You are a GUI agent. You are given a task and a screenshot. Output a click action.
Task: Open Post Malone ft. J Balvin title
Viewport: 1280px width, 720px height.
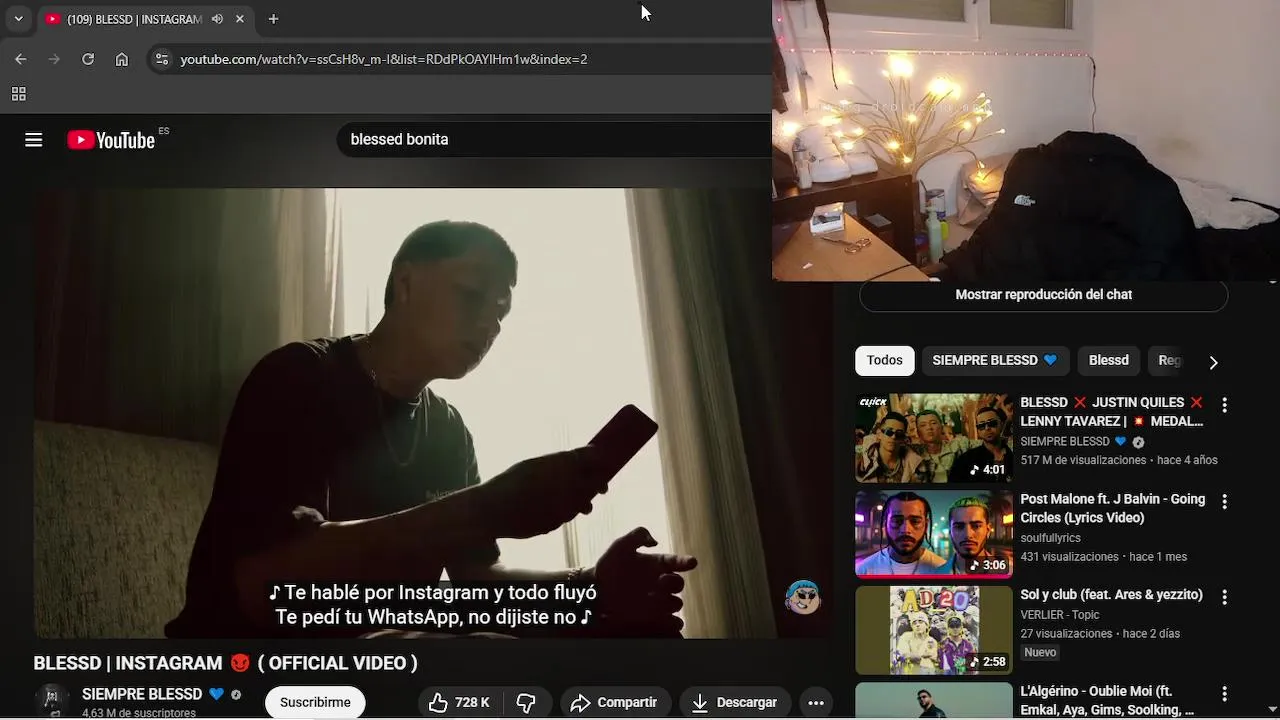coord(1113,508)
